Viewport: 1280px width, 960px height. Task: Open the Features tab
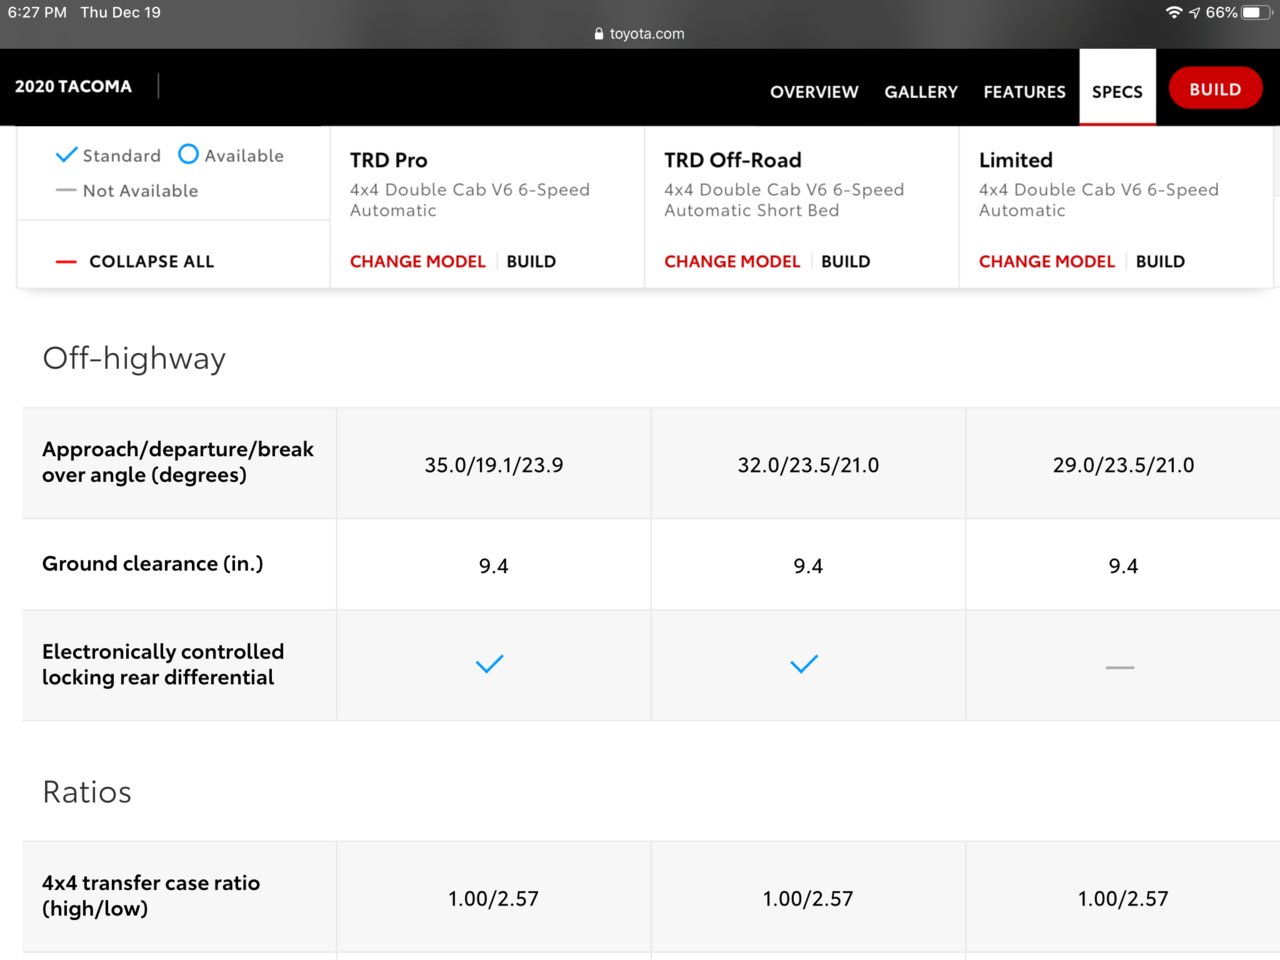1024,92
